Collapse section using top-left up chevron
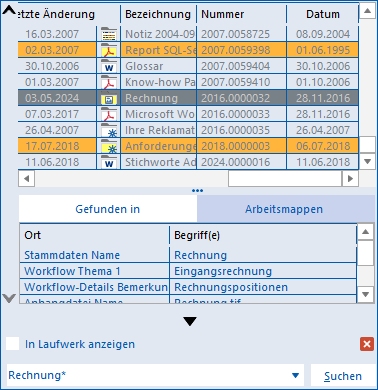 click(x=9, y=10)
